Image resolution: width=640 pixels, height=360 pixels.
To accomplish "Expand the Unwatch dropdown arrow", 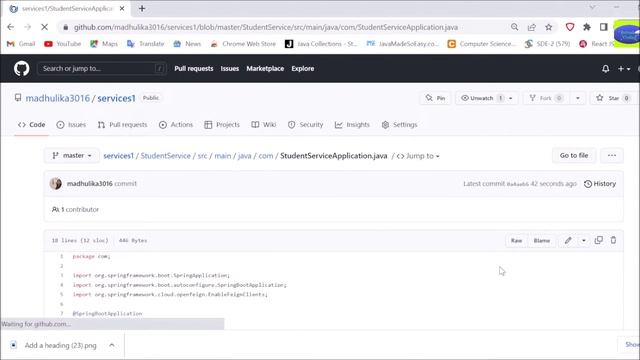I will pyautogui.click(x=511, y=98).
